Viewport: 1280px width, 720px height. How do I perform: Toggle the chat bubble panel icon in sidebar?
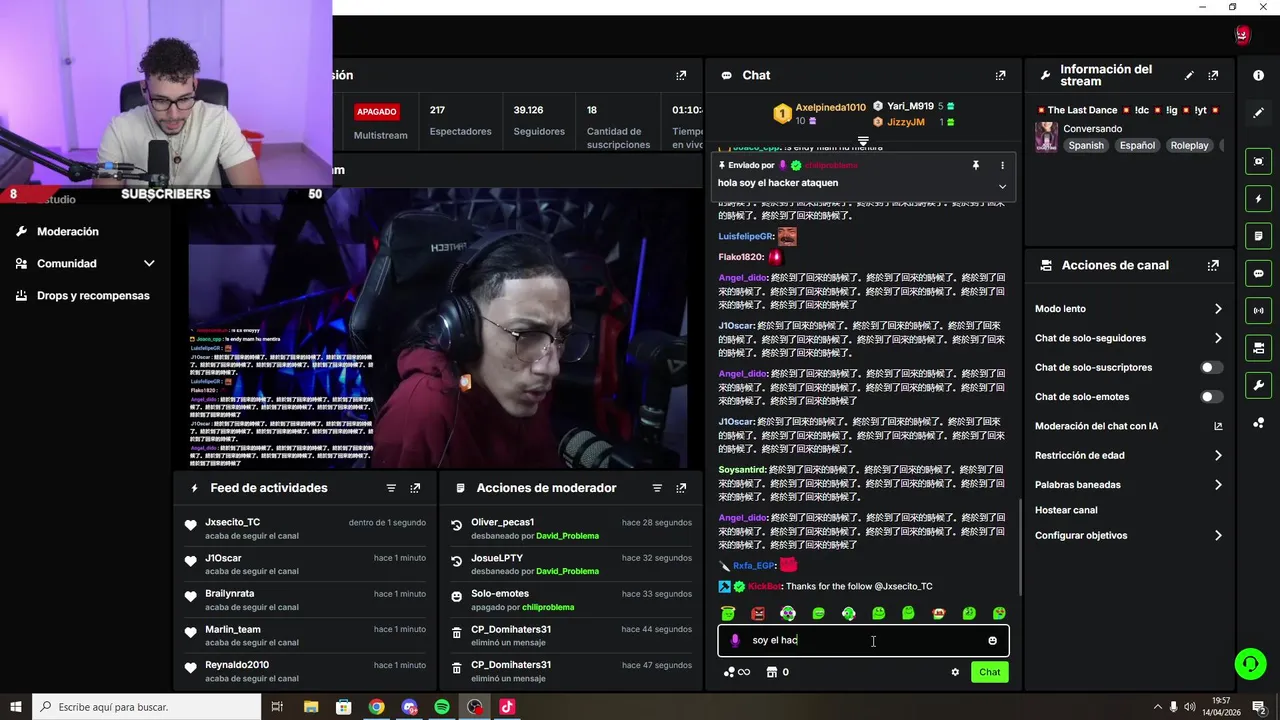(x=1258, y=273)
